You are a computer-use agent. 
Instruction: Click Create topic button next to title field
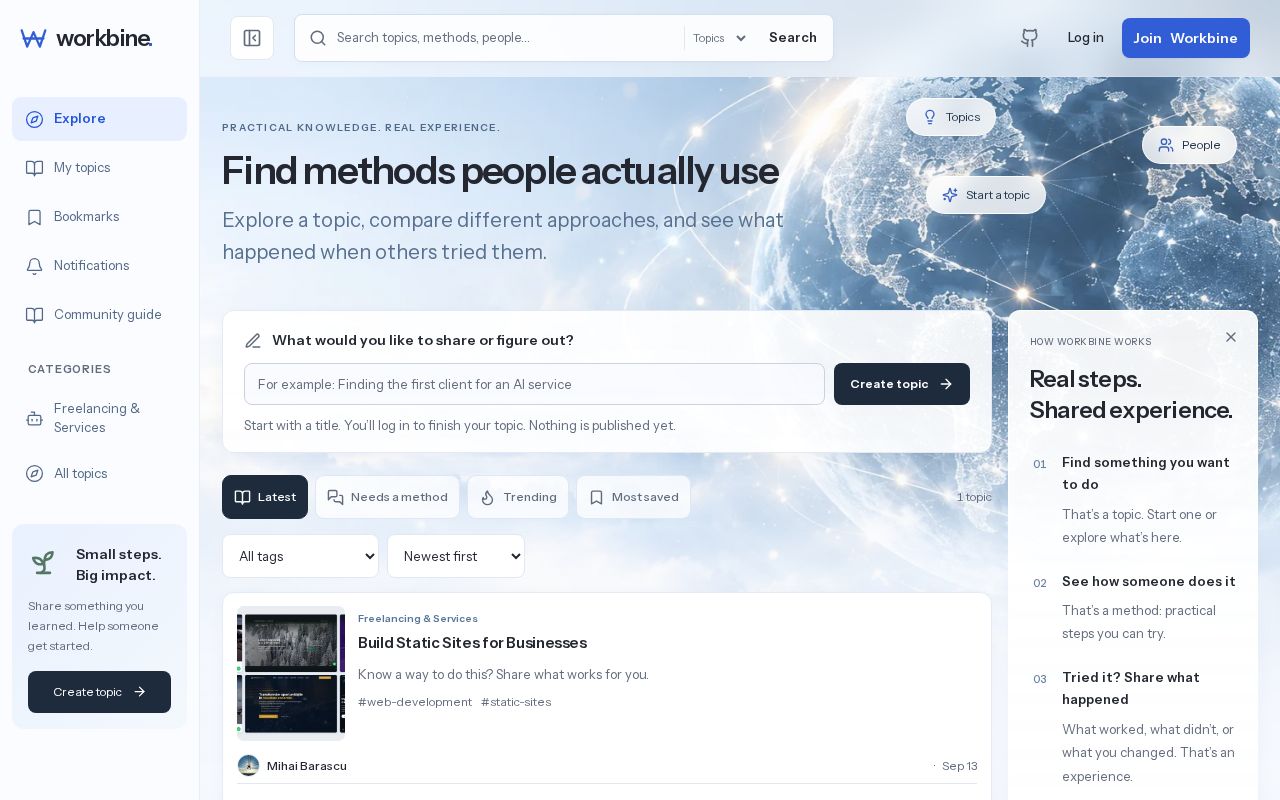tap(902, 384)
